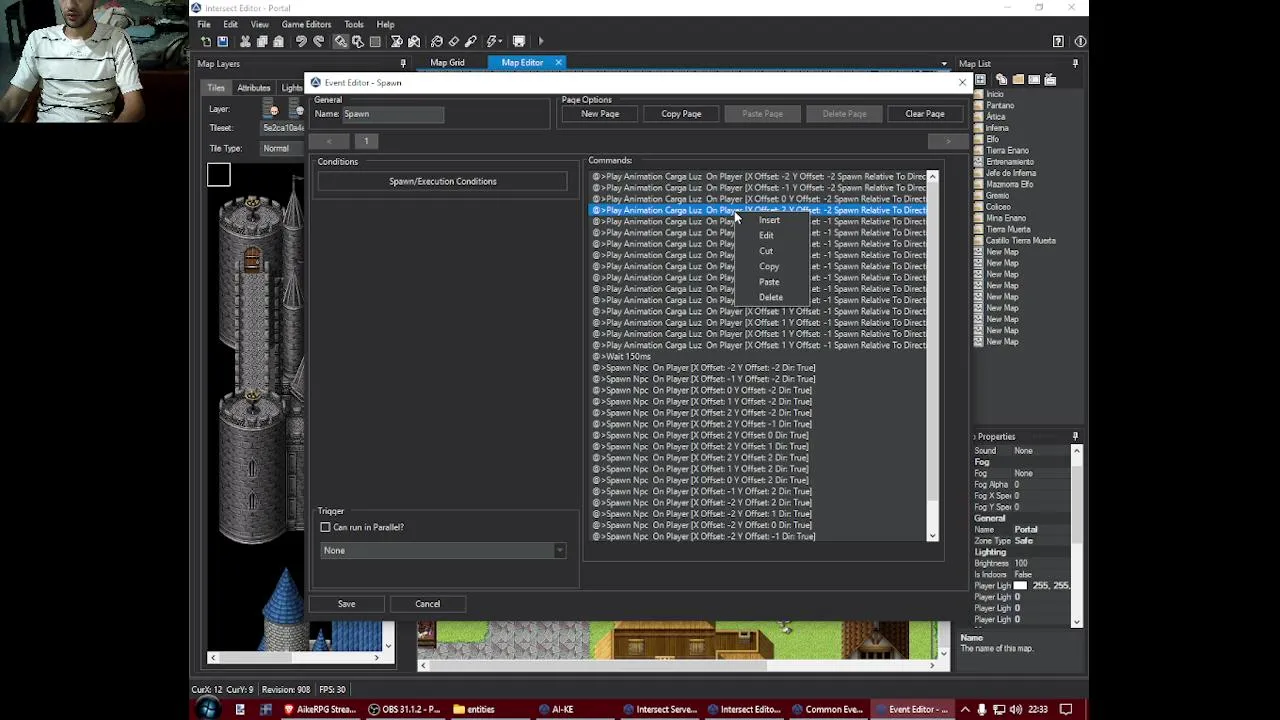Click the Cut scissors toolbar icon

pos(245,41)
